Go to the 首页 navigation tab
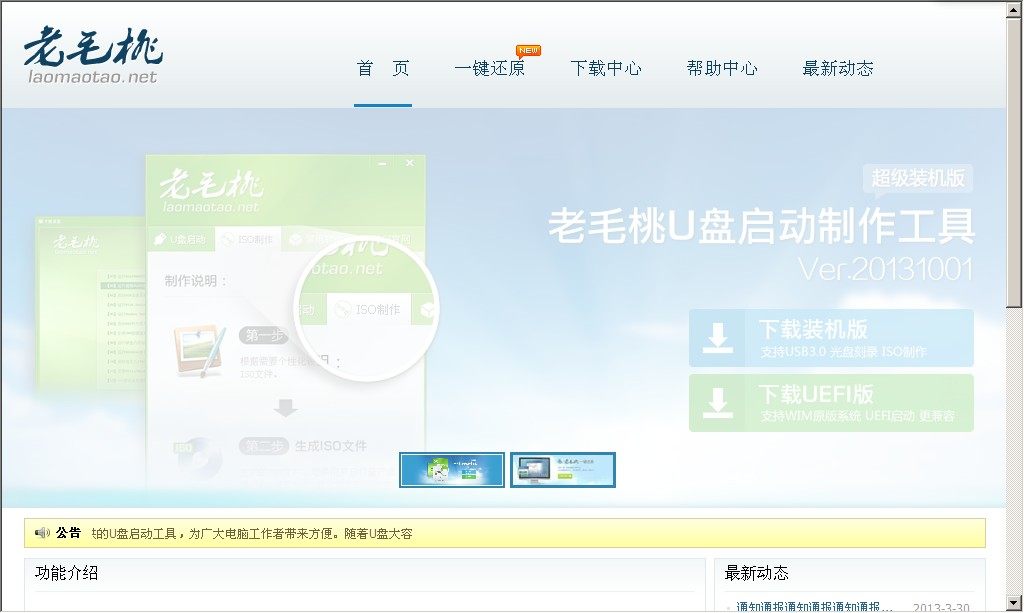This screenshot has height=613, width=1024. pos(383,69)
